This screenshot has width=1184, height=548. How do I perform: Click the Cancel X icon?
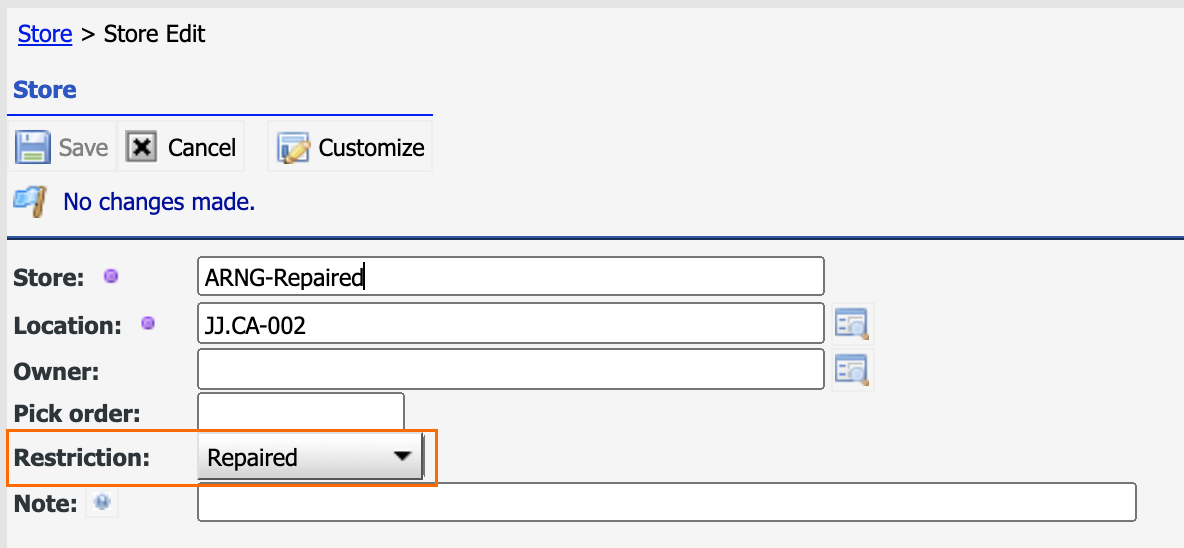coord(141,147)
